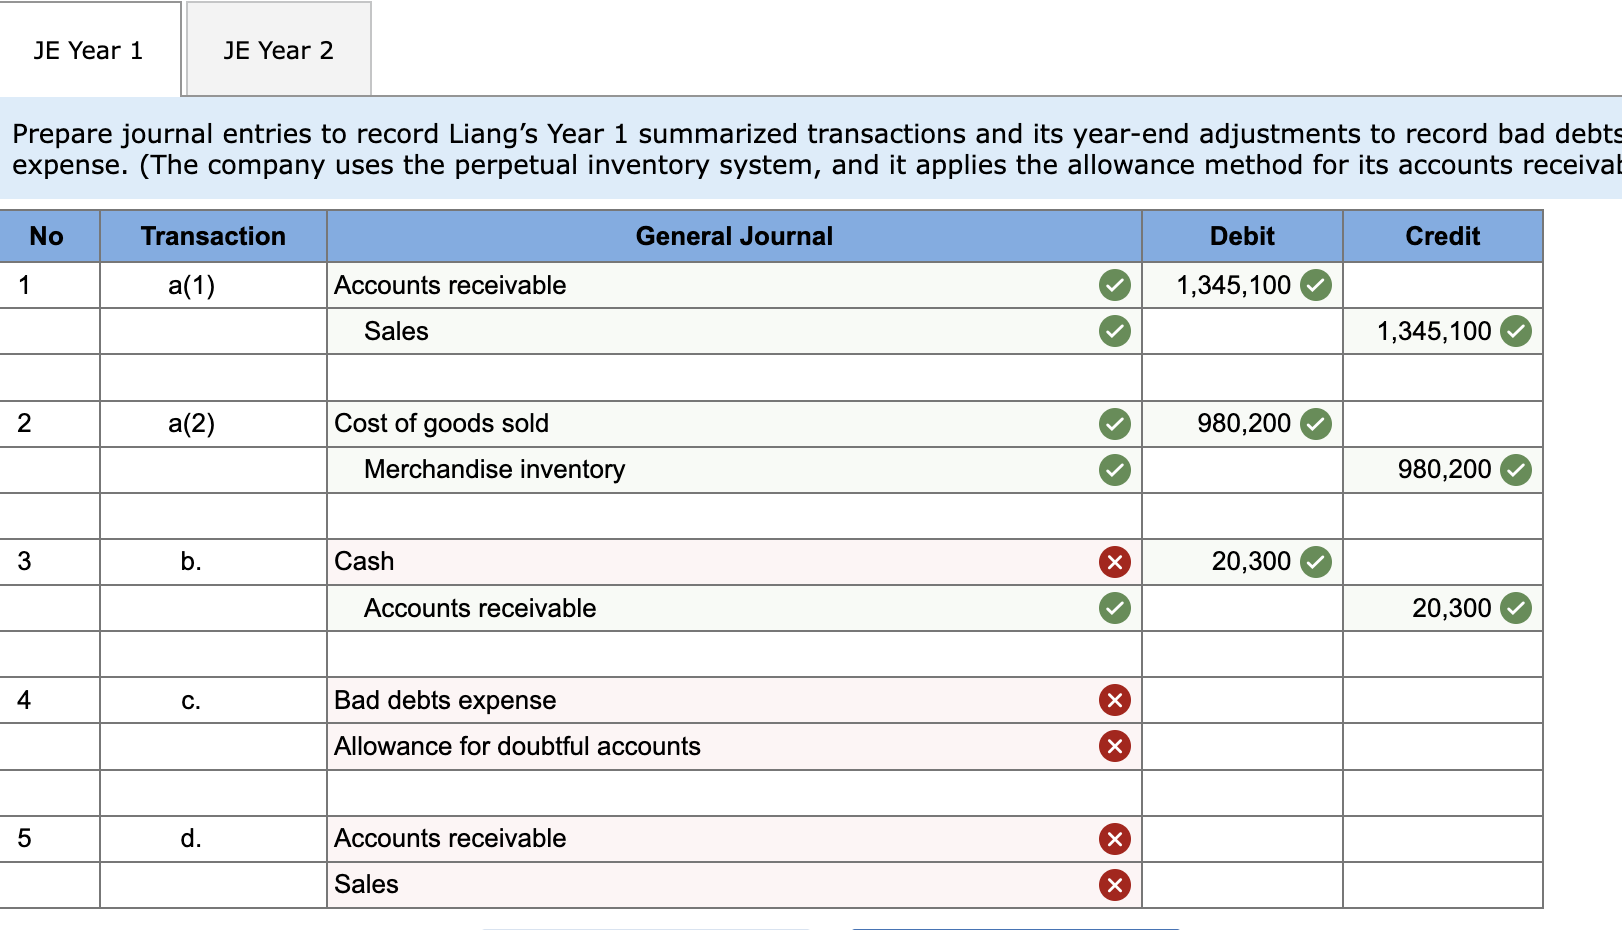Click green check next to credit 1,345,100
Screen dimensions: 1622x930
1515,331
